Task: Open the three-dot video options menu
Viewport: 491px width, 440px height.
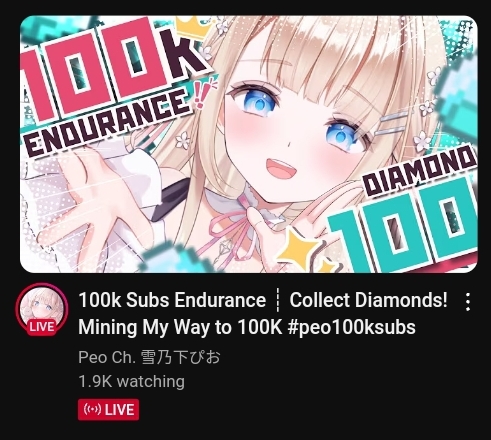Action: point(468,302)
